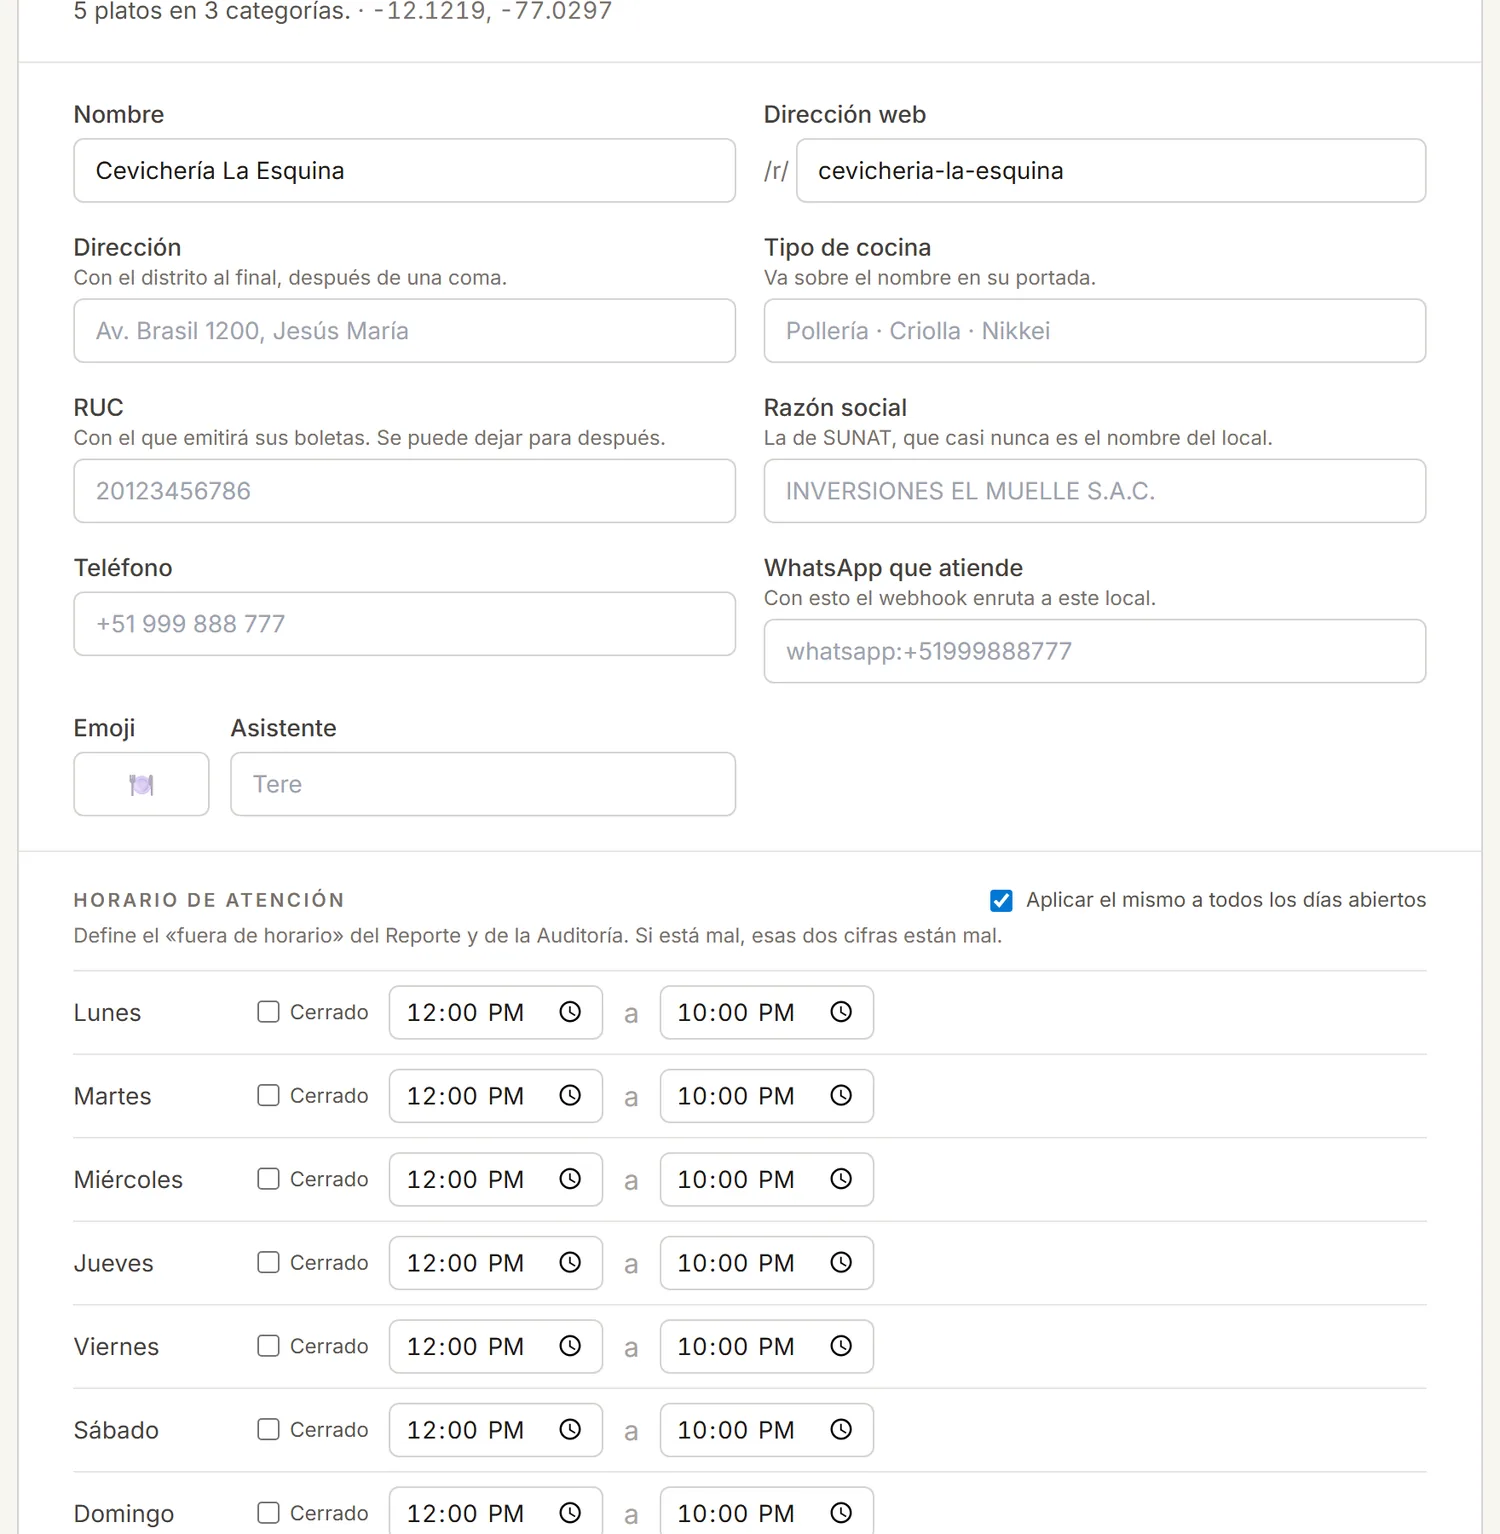Edit the Dirección web slug field
The height and width of the screenshot is (1534, 1500).
[x=1111, y=171]
